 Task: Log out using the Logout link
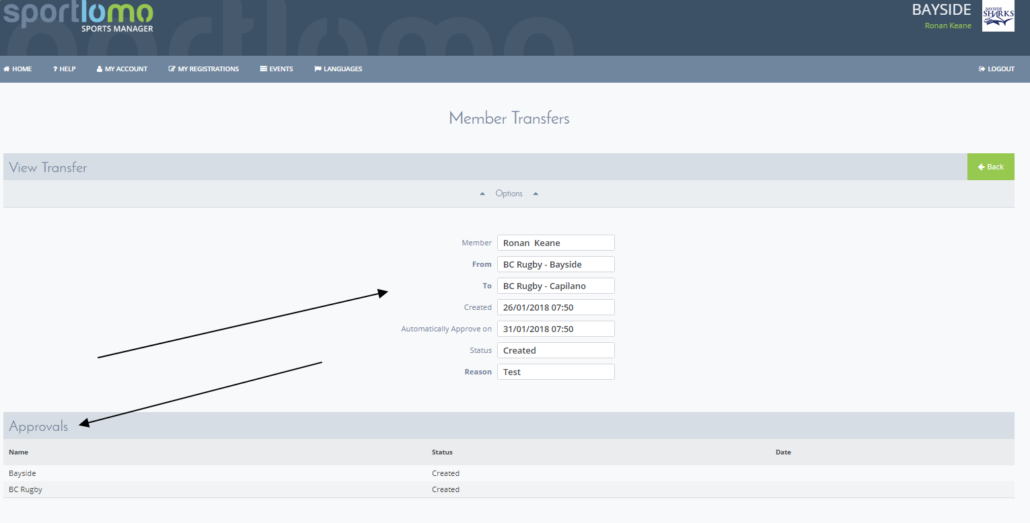tap(996, 69)
